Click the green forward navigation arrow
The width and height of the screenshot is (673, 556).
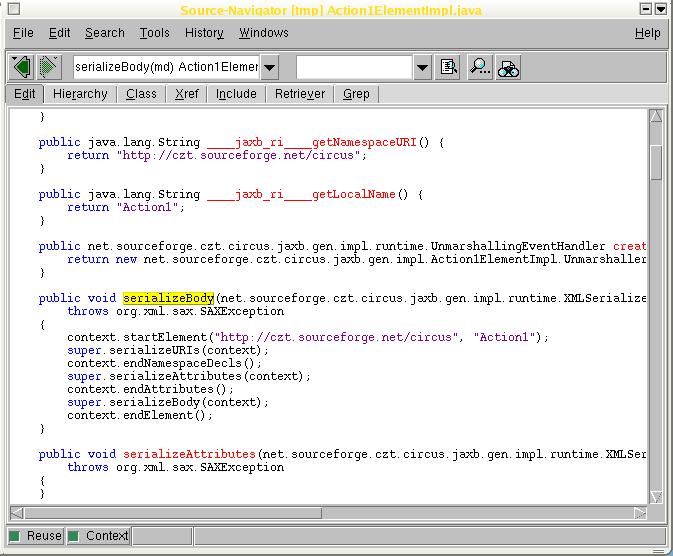(x=48, y=67)
